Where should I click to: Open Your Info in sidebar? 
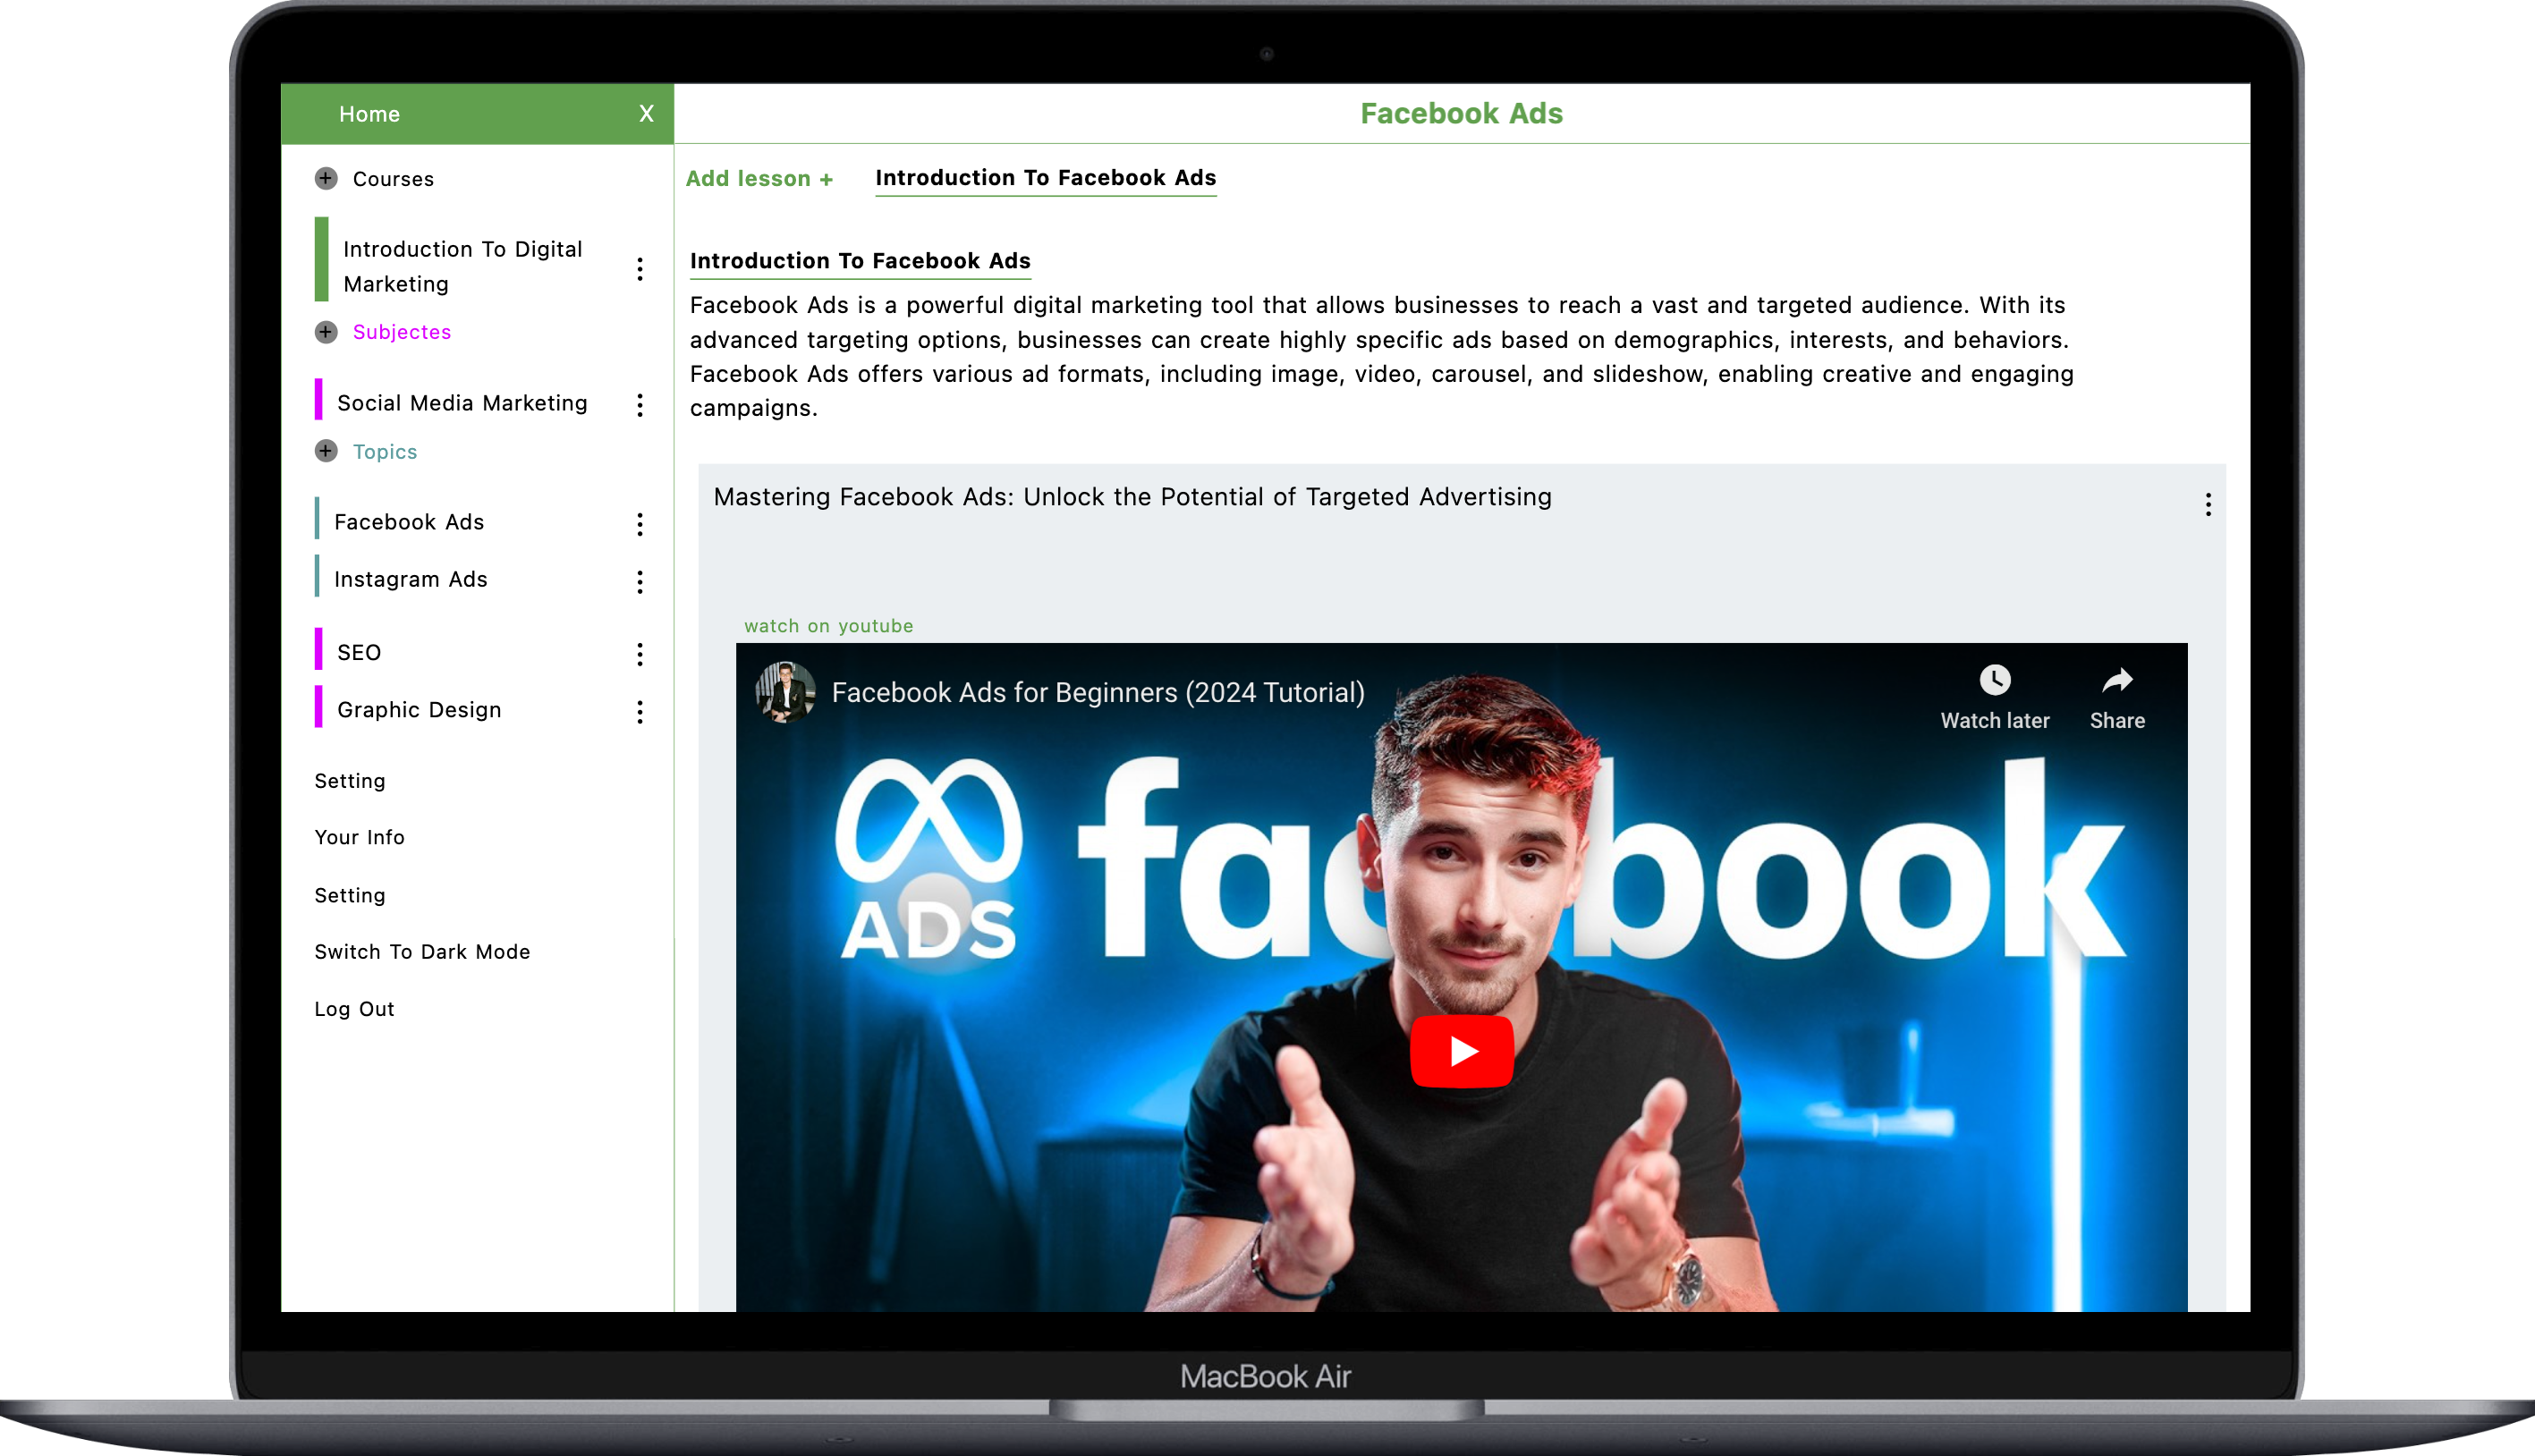359,837
